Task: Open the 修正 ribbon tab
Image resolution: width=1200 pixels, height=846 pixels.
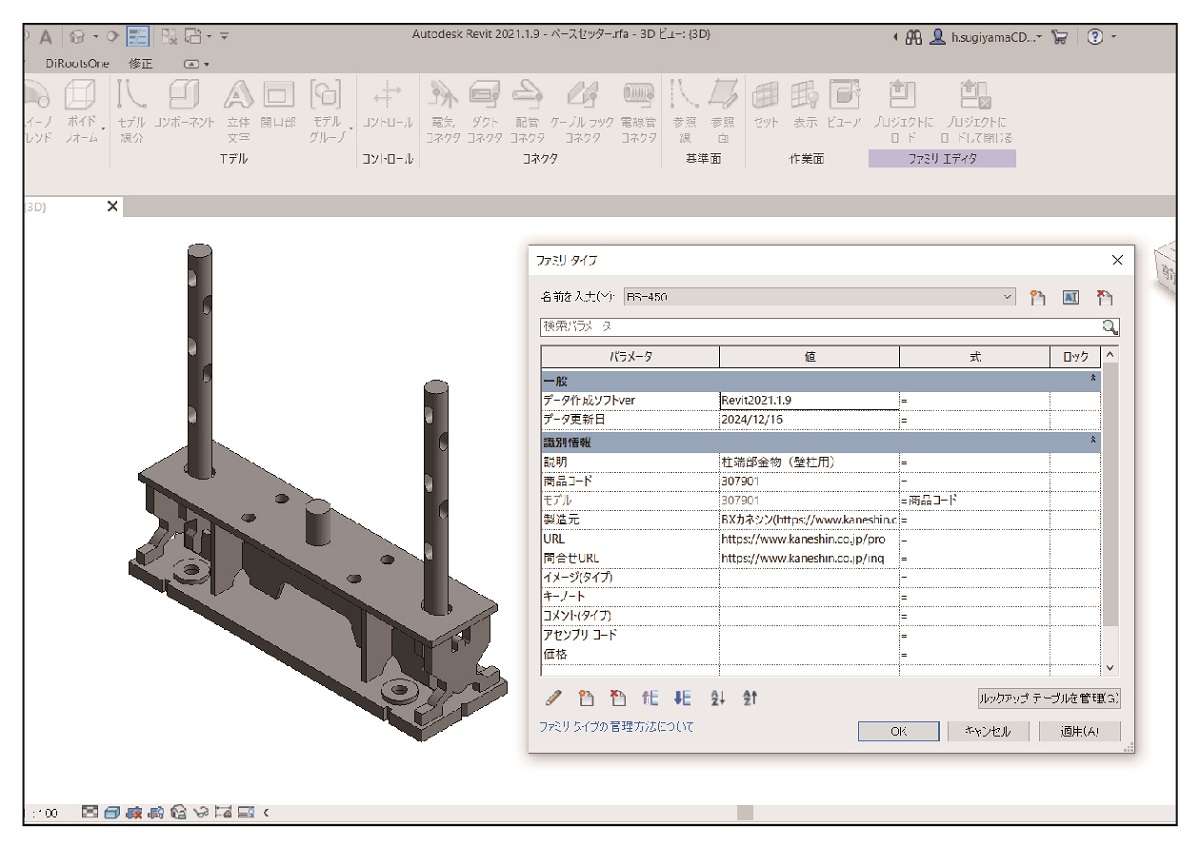Action: point(140,63)
